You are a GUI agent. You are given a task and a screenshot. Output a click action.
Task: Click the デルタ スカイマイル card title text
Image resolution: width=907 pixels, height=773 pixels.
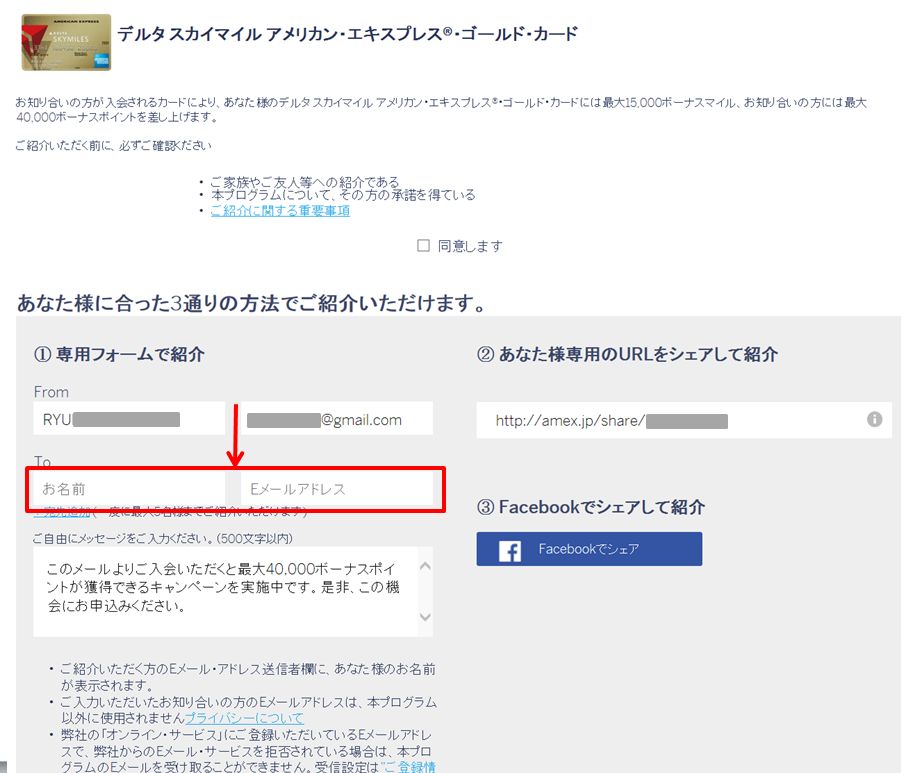[347, 34]
